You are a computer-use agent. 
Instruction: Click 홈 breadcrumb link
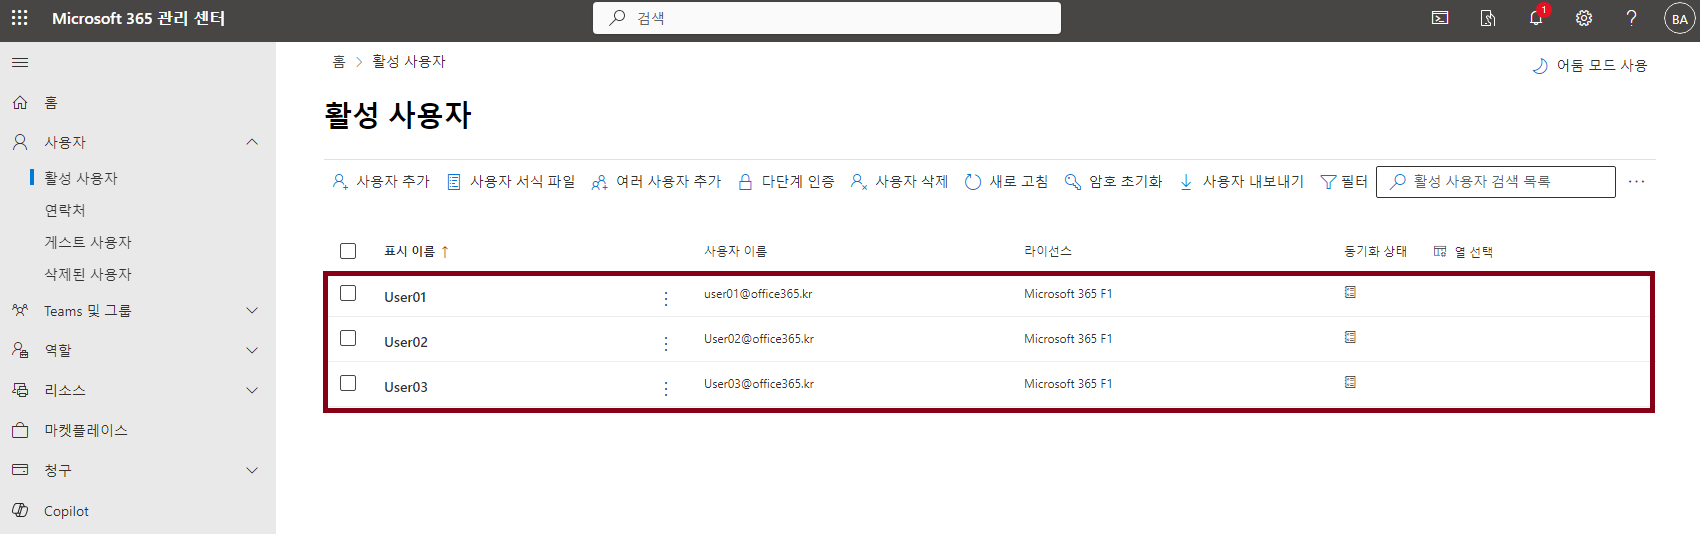pos(339,62)
